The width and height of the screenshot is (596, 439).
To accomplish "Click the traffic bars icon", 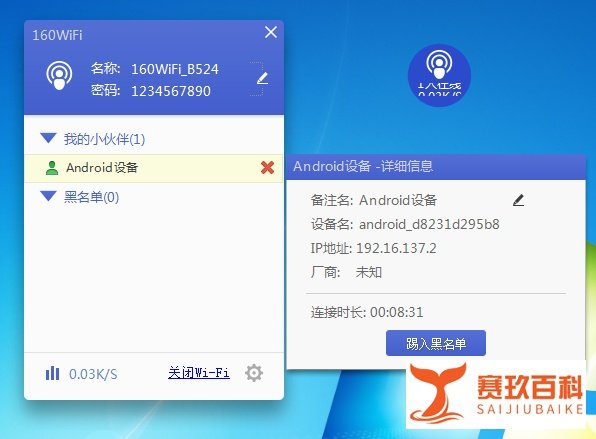I will [x=52, y=373].
